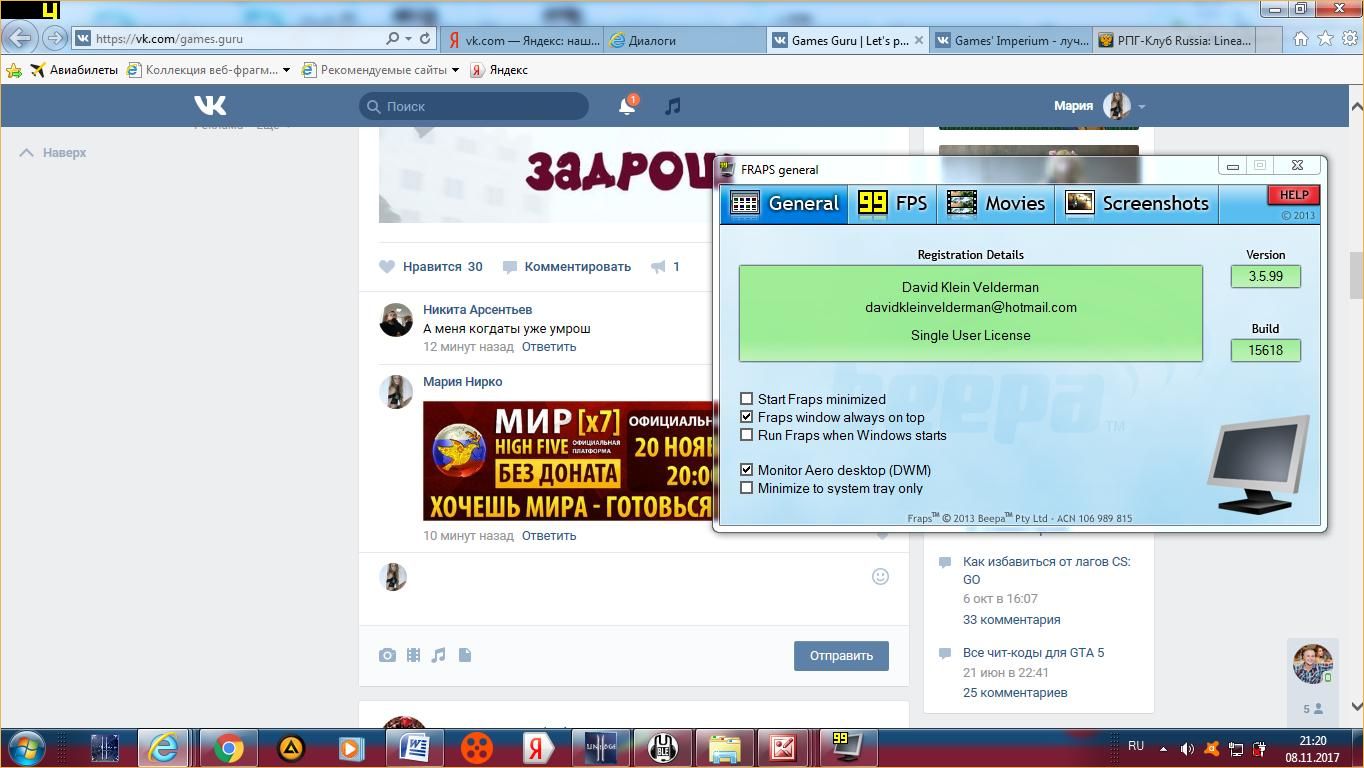The width and height of the screenshot is (1364, 768).
Task: Open Microsoft Word from taskbar
Action: (x=414, y=748)
